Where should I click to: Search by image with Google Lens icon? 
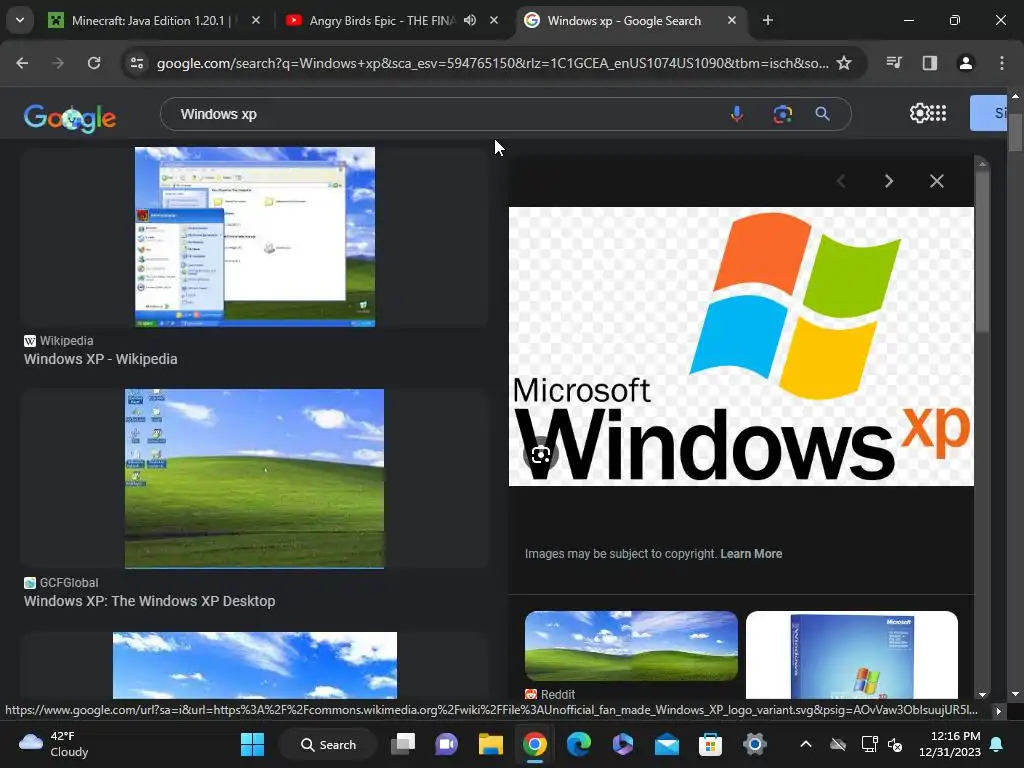click(782, 114)
